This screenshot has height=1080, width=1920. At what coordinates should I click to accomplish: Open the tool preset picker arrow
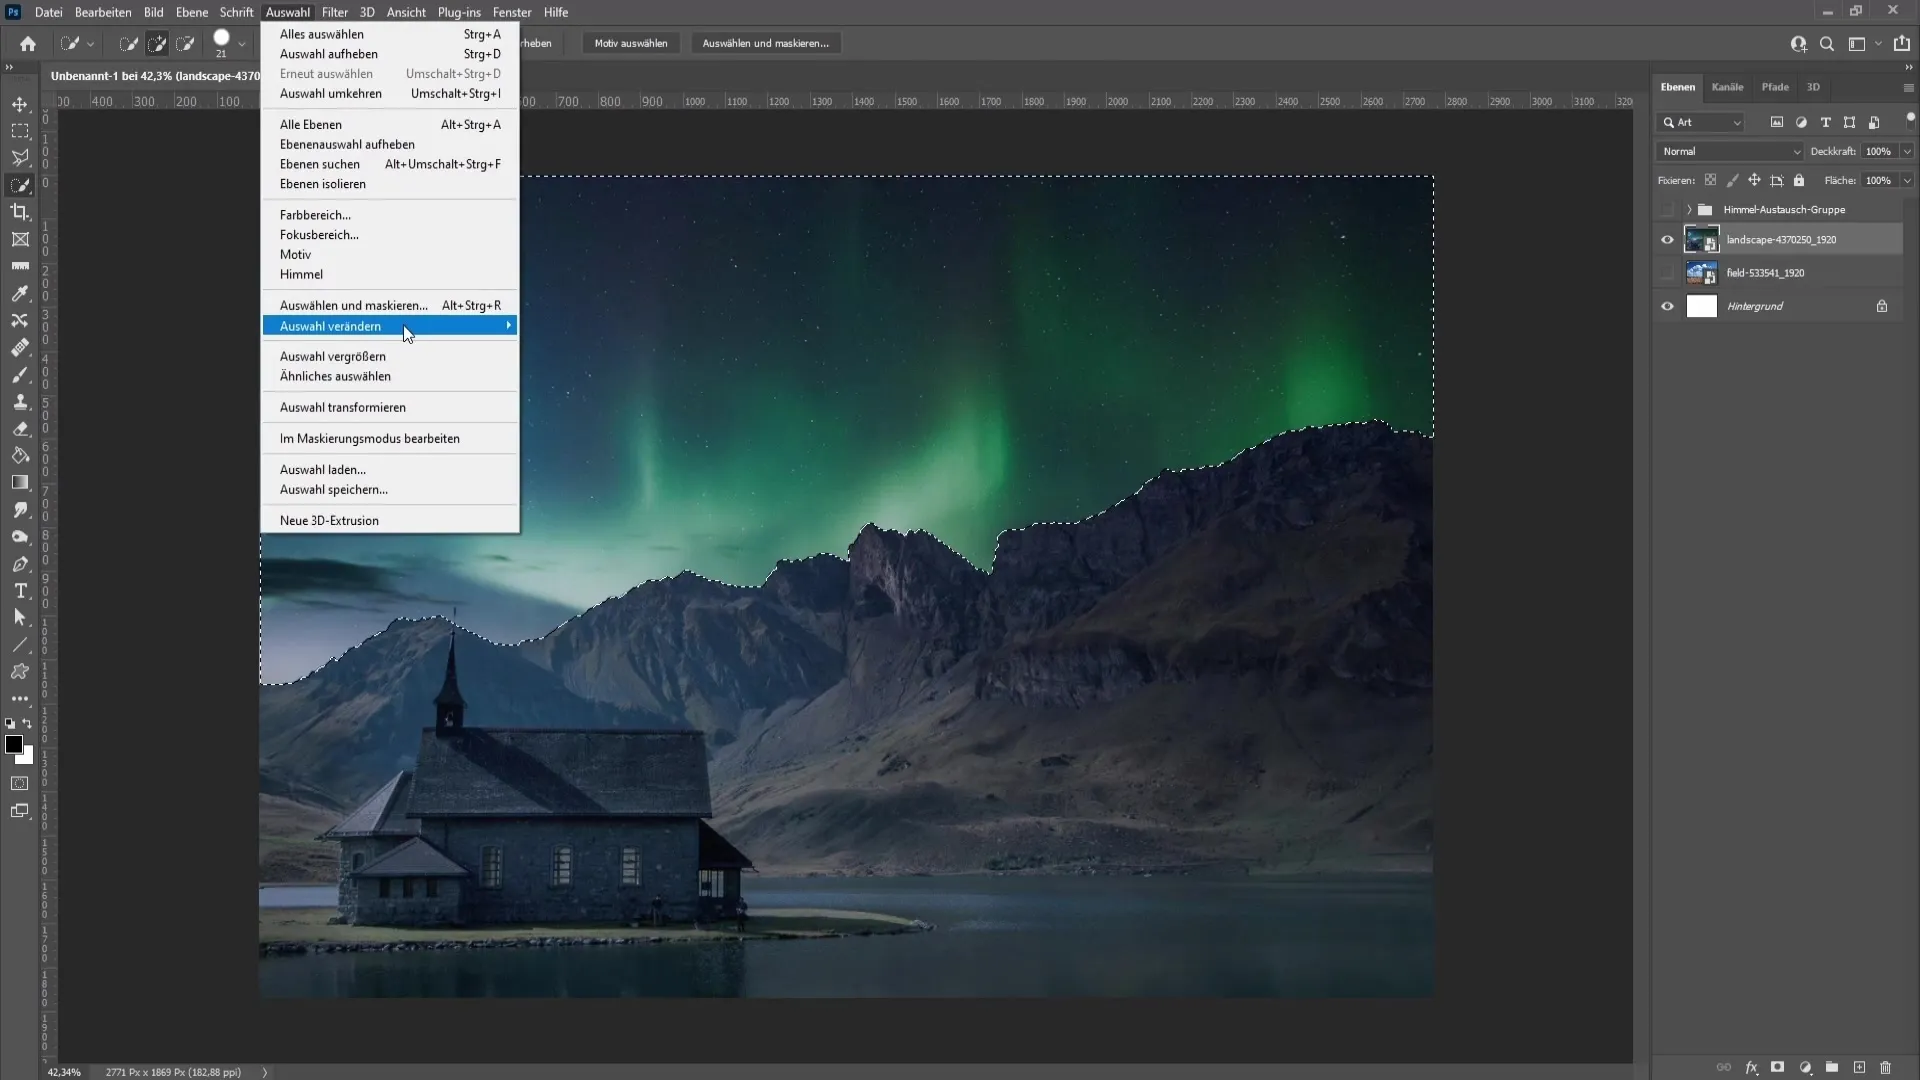click(x=90, y=44)
